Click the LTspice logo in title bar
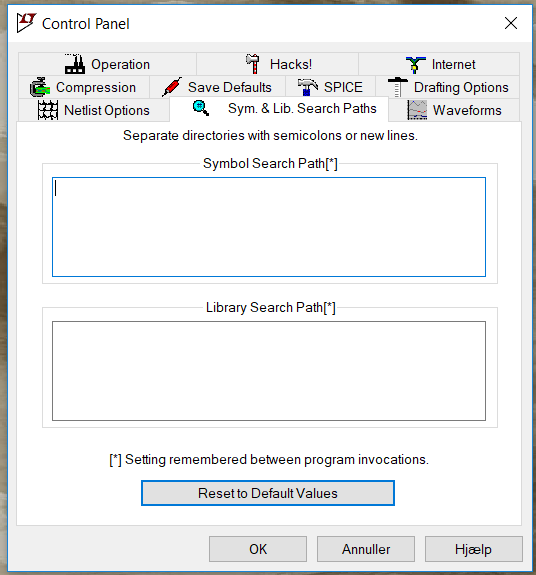536x575 pixels. point(26,23)
